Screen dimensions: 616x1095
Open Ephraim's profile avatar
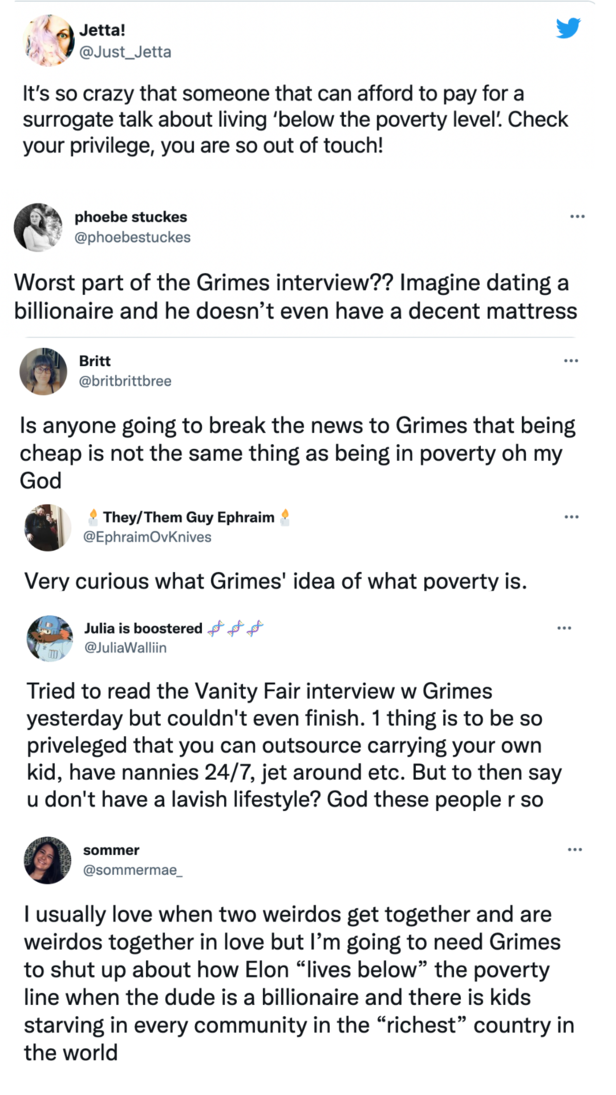click(47, 527)
